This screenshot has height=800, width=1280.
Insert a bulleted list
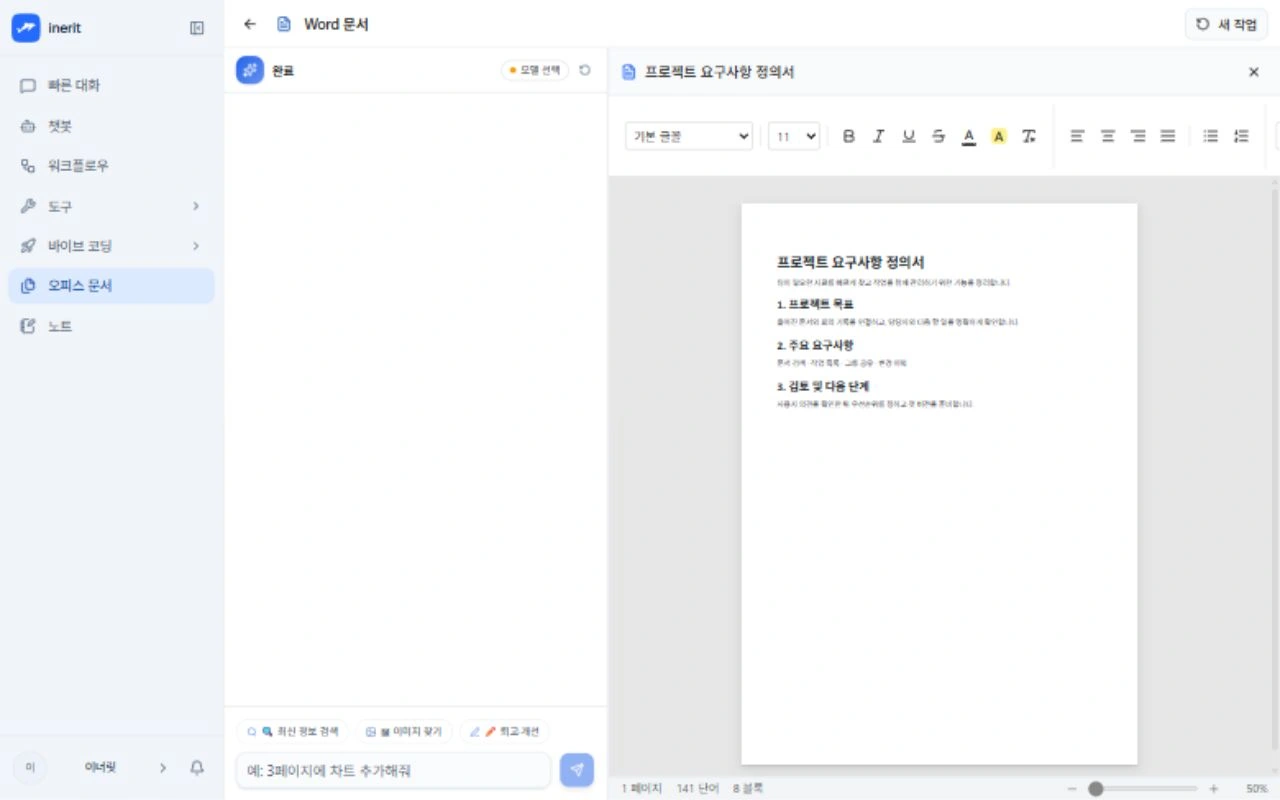point(1211,136)
